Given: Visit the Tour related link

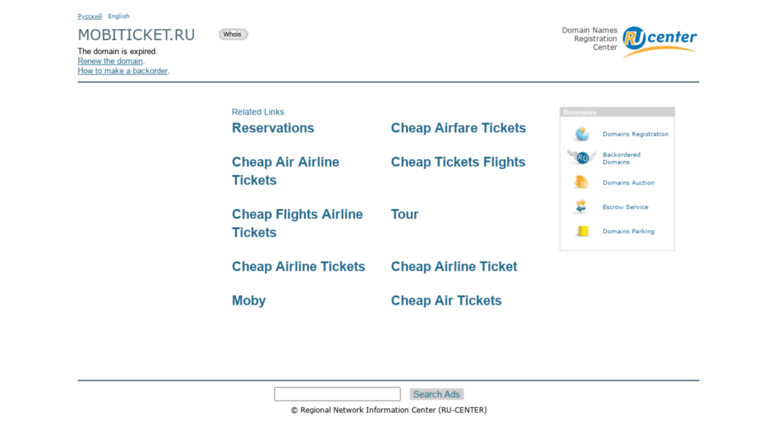Looking at the screenshot, I should (x=404, y=214).
